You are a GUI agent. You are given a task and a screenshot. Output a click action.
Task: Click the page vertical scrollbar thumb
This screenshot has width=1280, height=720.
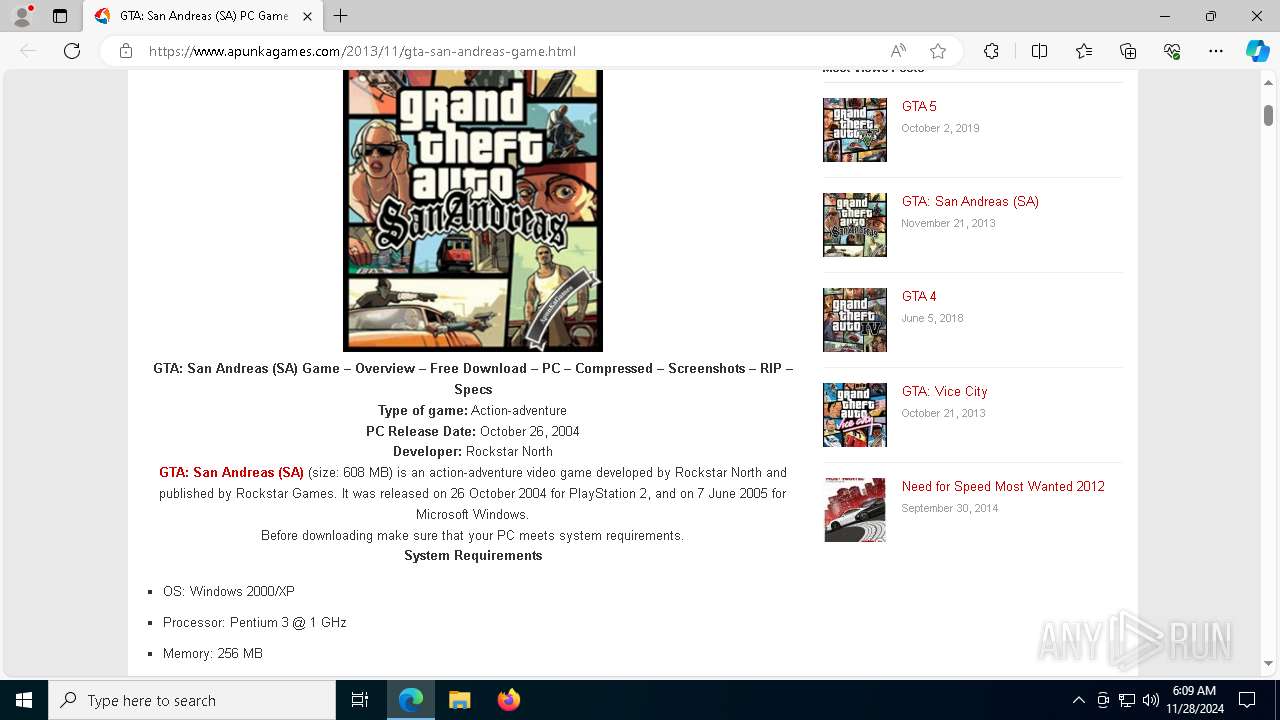coord(1268,115)
